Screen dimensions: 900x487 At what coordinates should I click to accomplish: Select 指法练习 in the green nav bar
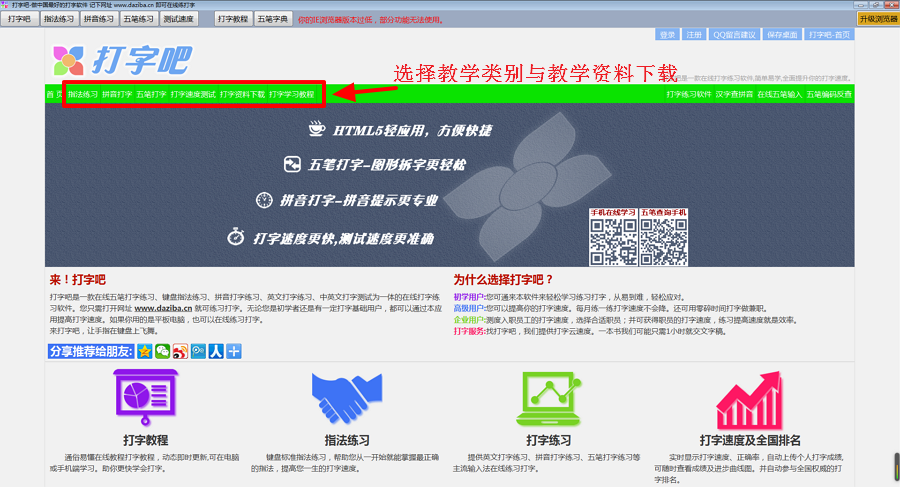click(83, 94)
